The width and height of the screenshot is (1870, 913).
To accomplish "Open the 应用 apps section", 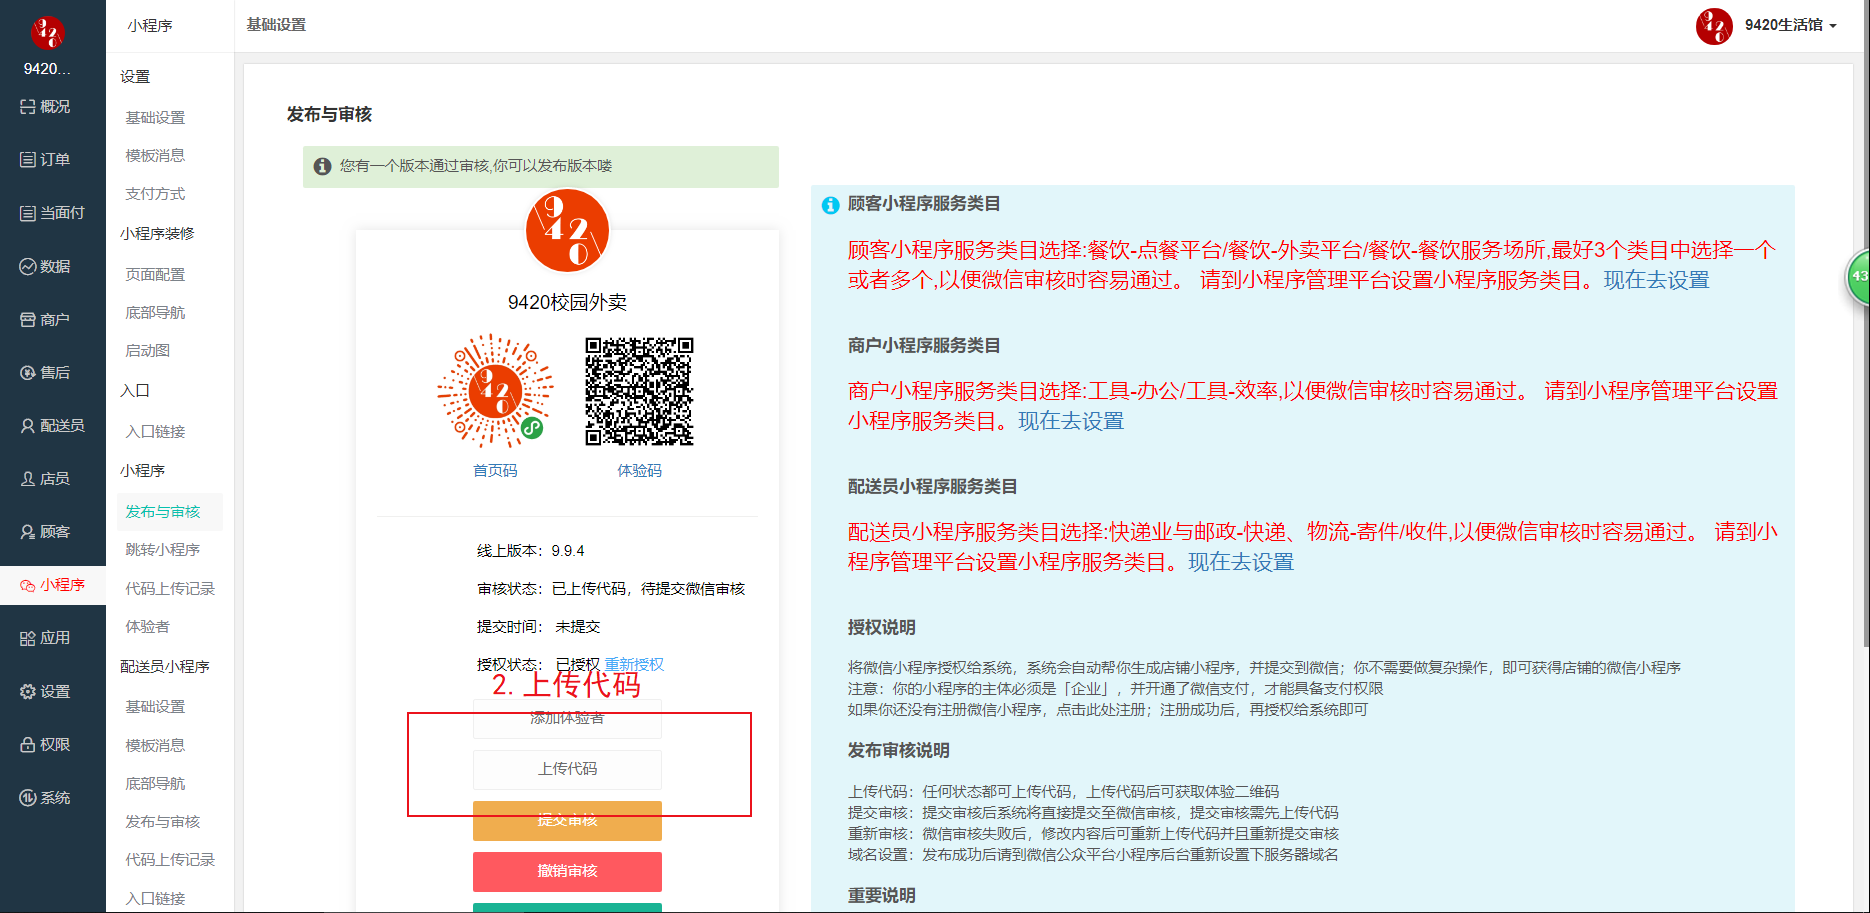I will point(45,638).
